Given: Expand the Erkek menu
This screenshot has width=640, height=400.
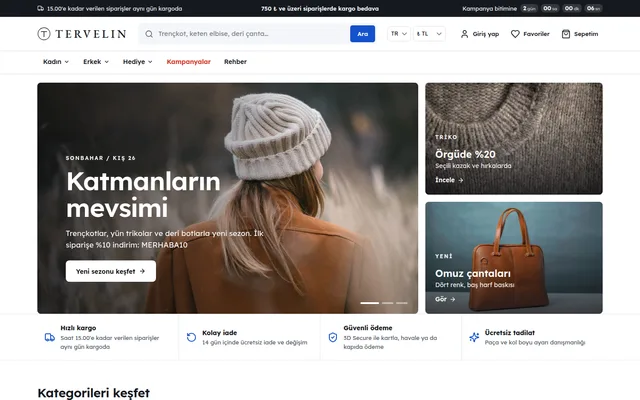Looking at the screenshot, I should click(x=96, y=62).
